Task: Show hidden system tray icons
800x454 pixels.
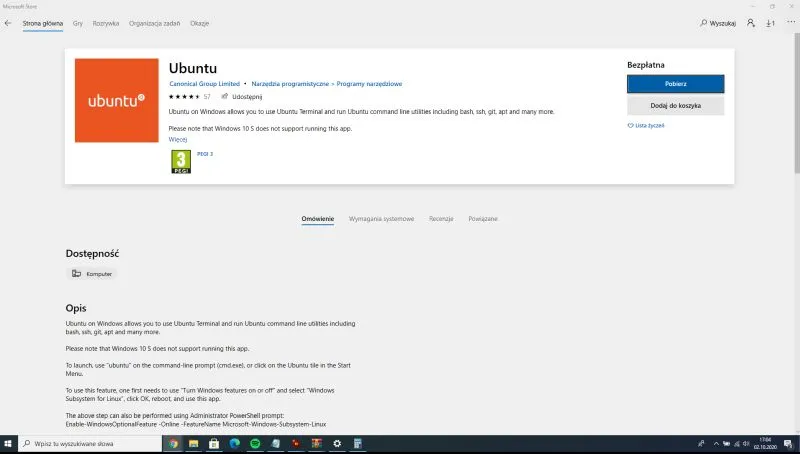Action: [x=716, y=444]
